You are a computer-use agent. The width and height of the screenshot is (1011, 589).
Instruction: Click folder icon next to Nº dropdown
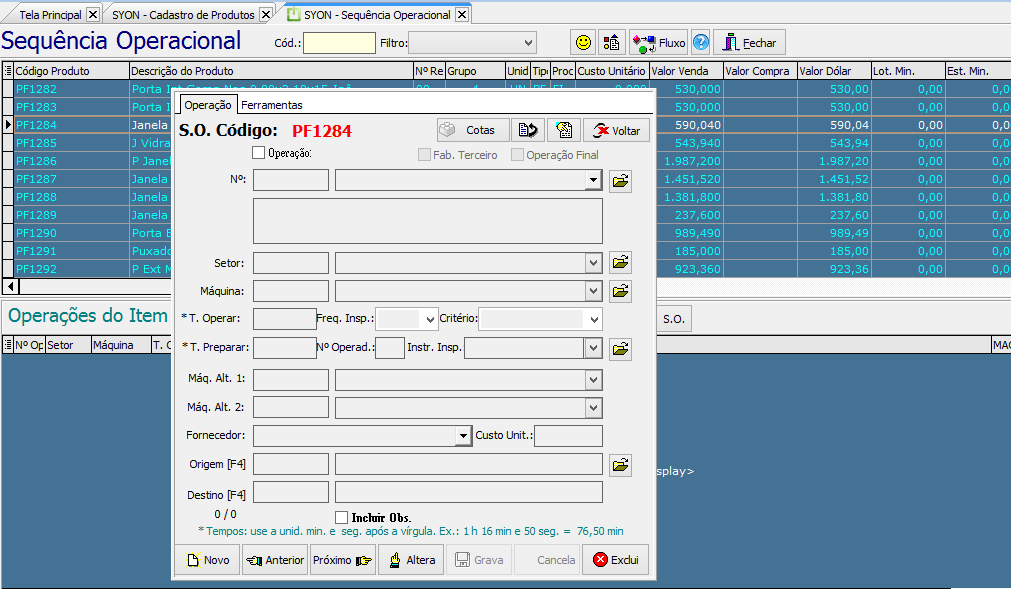click(620, 180)
